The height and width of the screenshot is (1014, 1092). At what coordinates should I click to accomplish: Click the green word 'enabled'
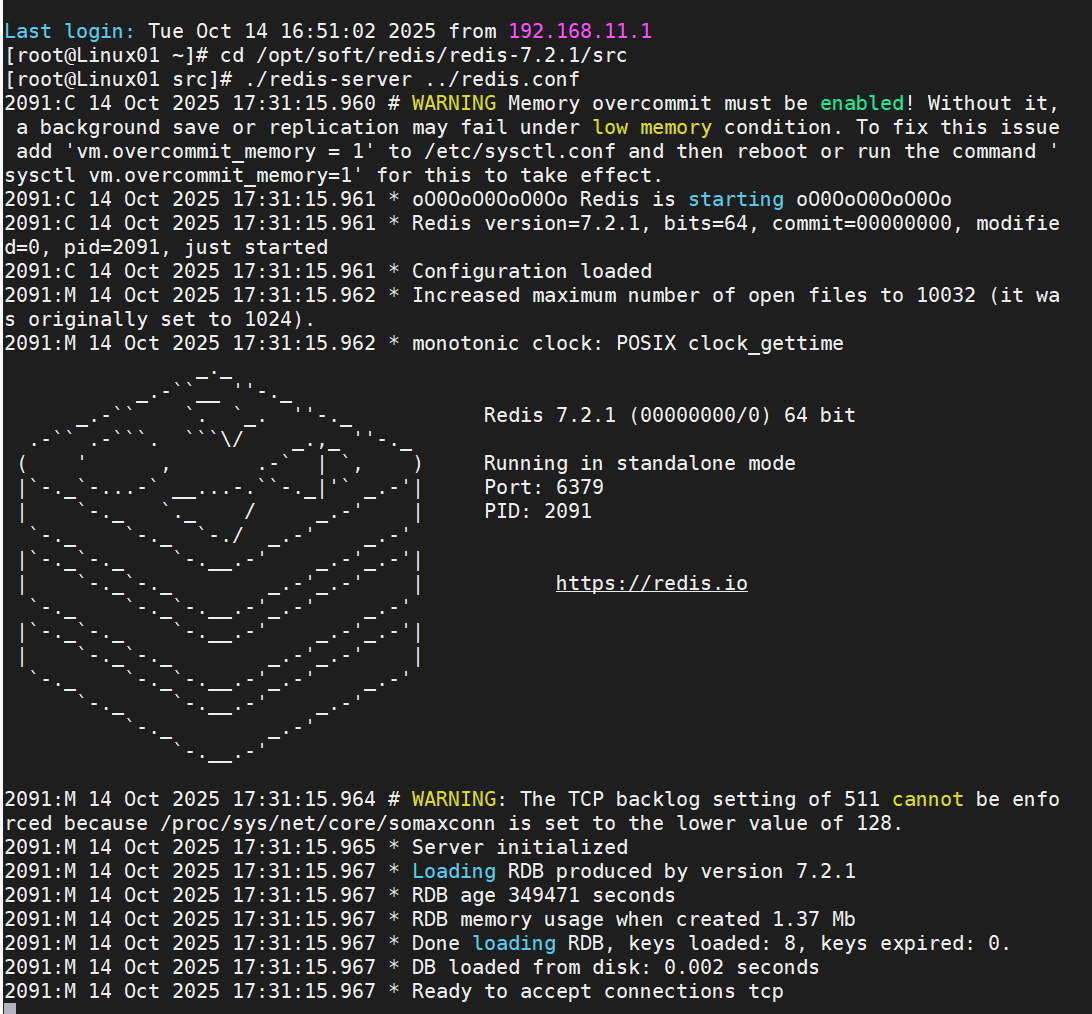pos(861,104)
